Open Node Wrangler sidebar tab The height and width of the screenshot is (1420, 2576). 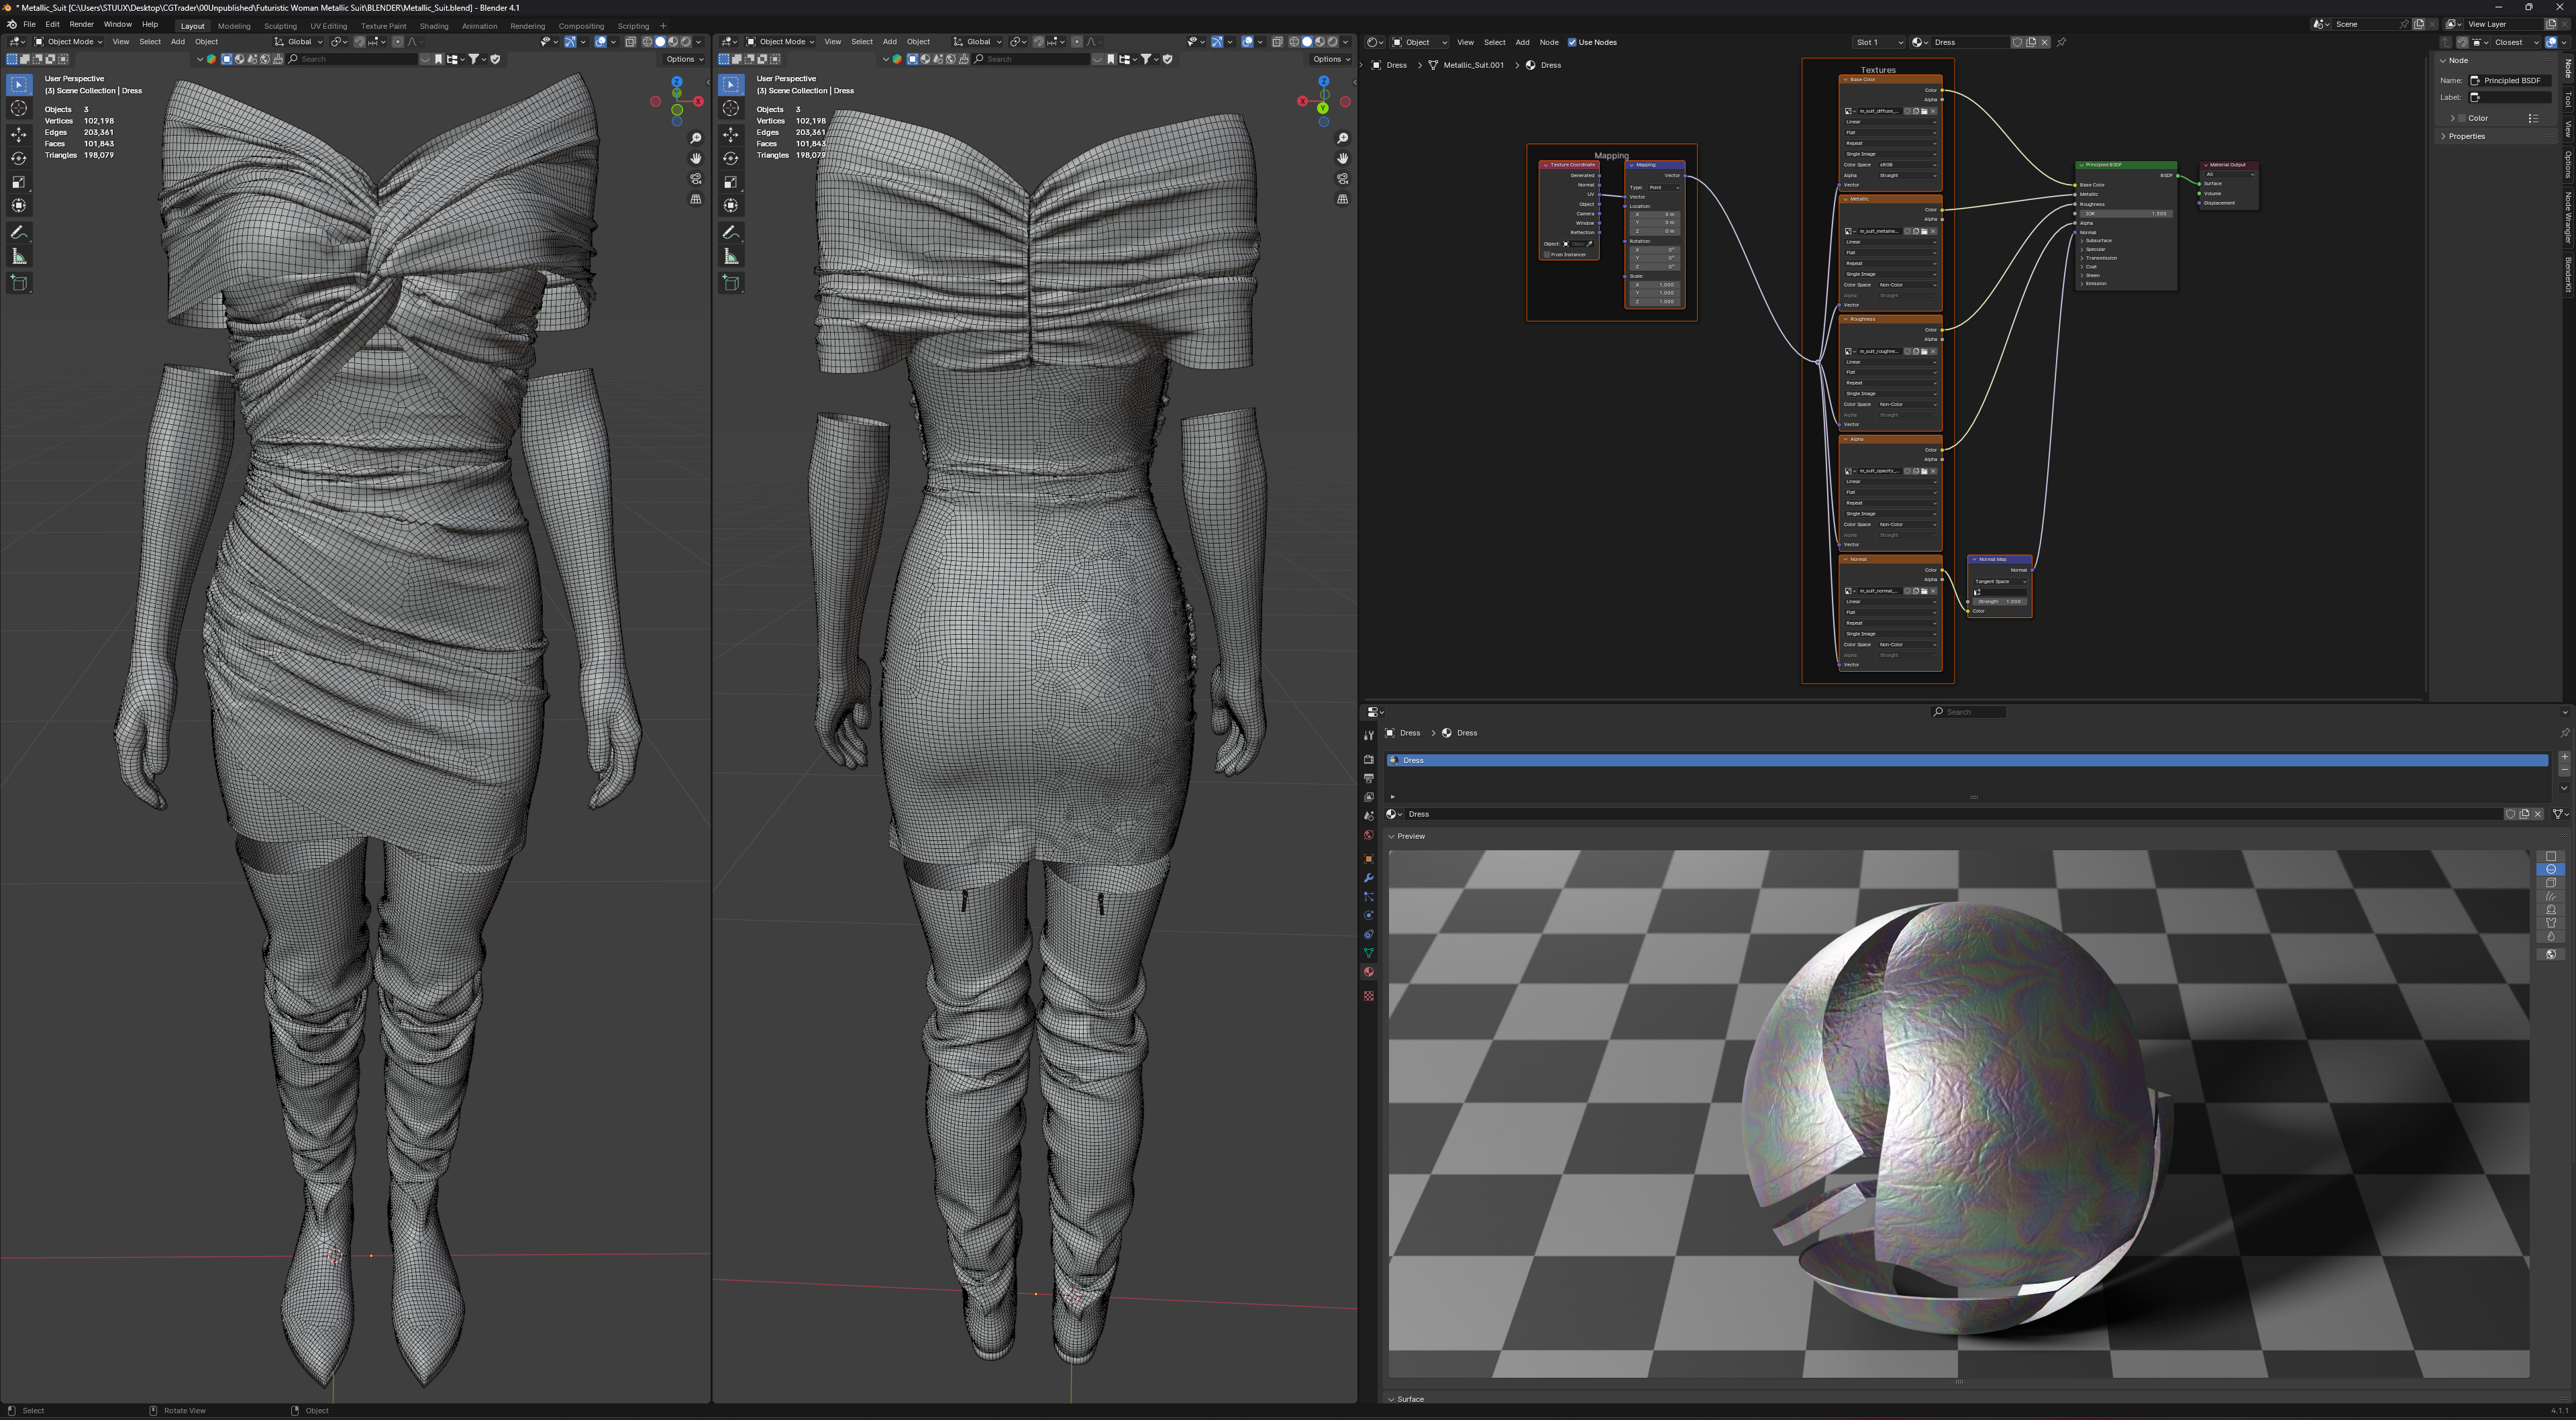tap(2568, 217)
